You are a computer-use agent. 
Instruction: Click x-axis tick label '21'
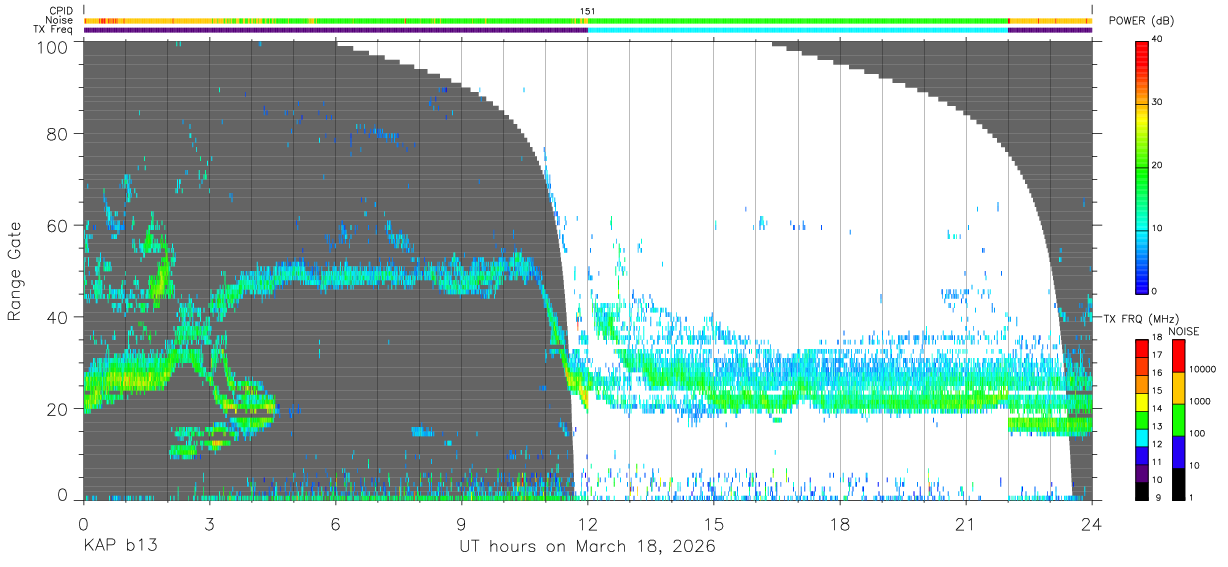point(966,524)
